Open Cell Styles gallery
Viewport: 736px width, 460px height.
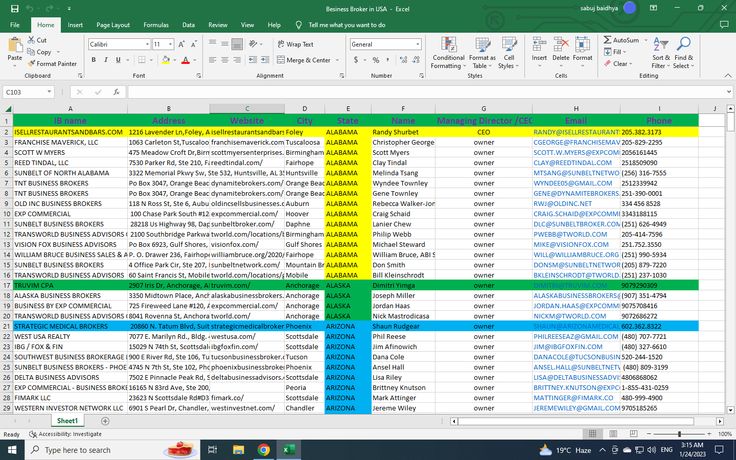click(x=508, y=53)
